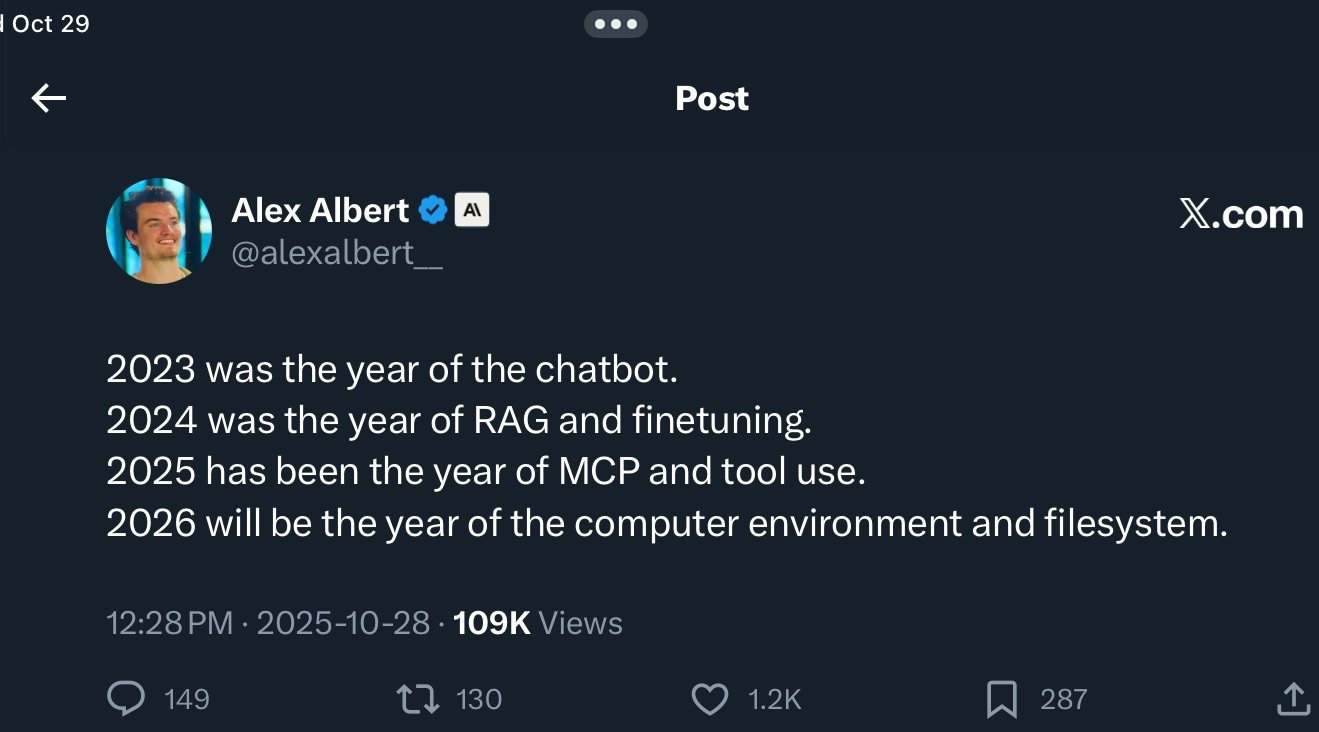Open the more options menu (three dots)

[x=615, y=24]
